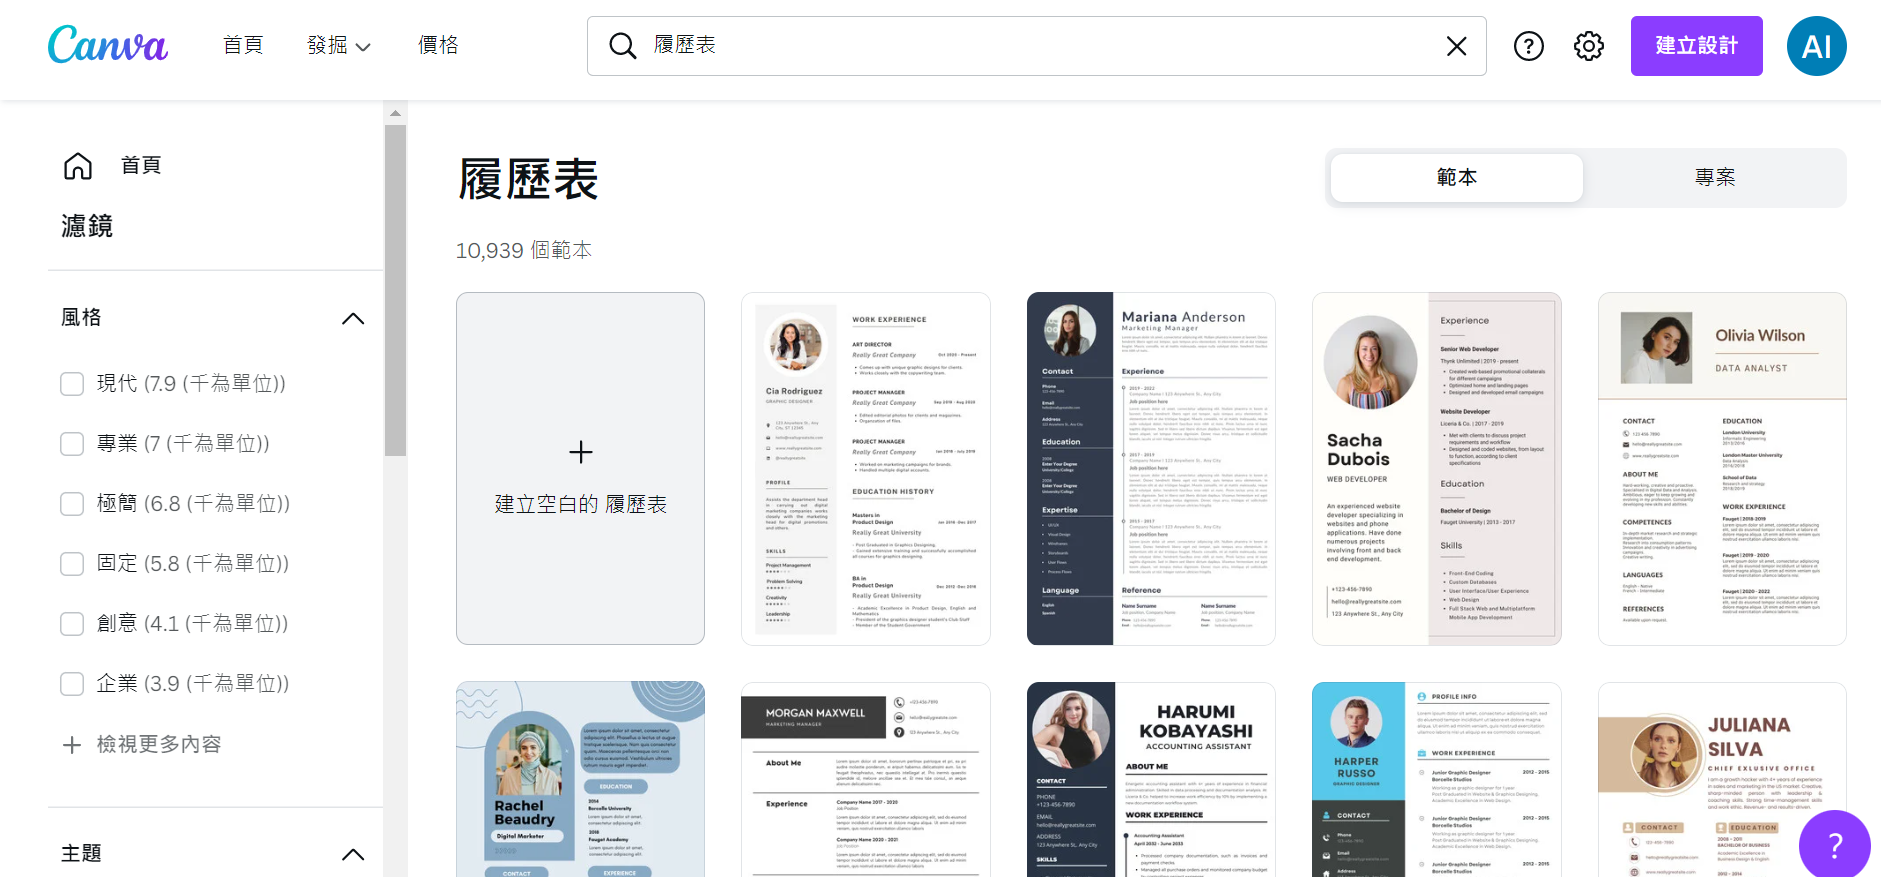Open the help question mark icon in header

click(1528, 46)
